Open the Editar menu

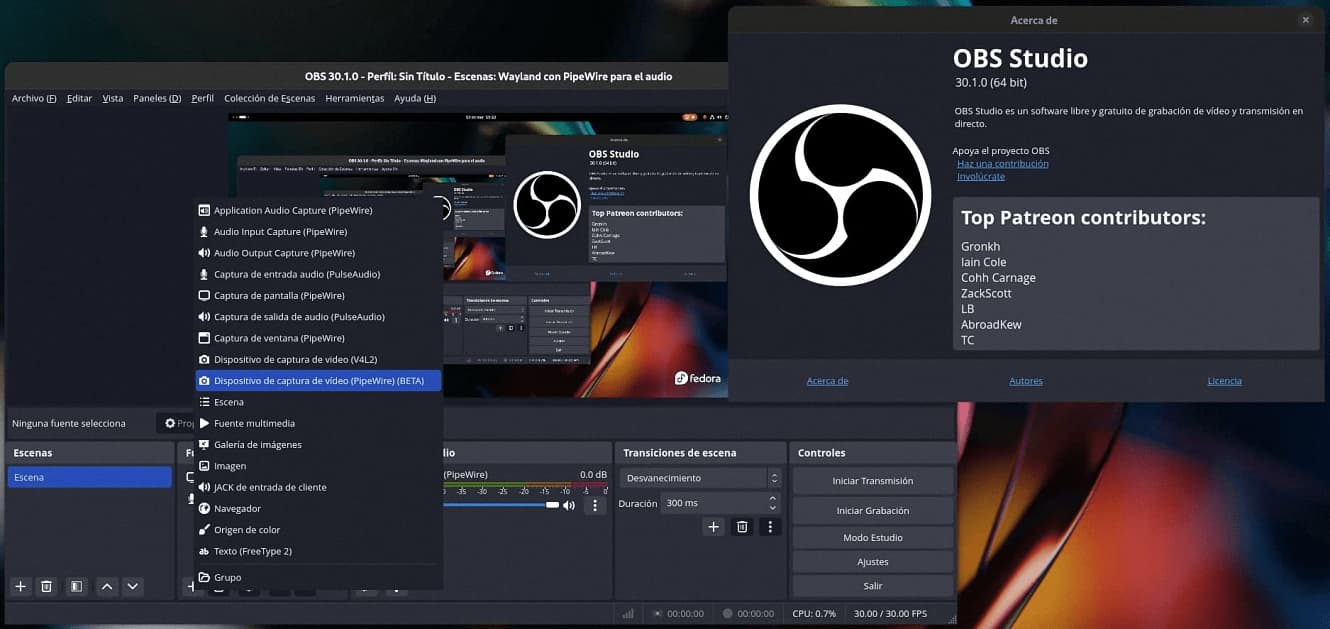coord(79,98)
